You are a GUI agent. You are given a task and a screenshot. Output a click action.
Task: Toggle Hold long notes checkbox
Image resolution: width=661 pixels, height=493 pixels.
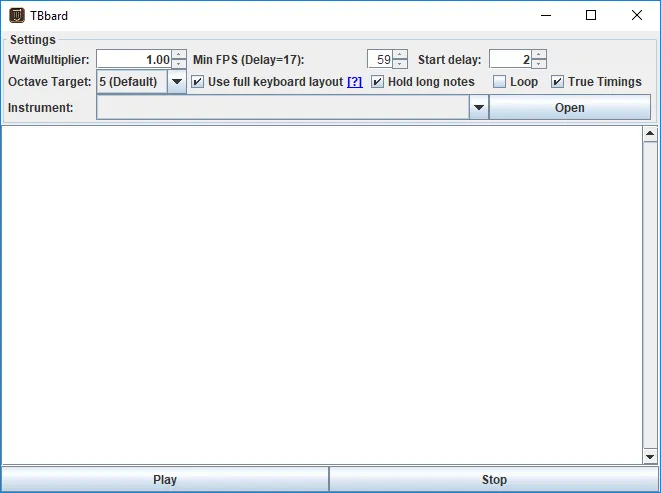coord(377,81)
